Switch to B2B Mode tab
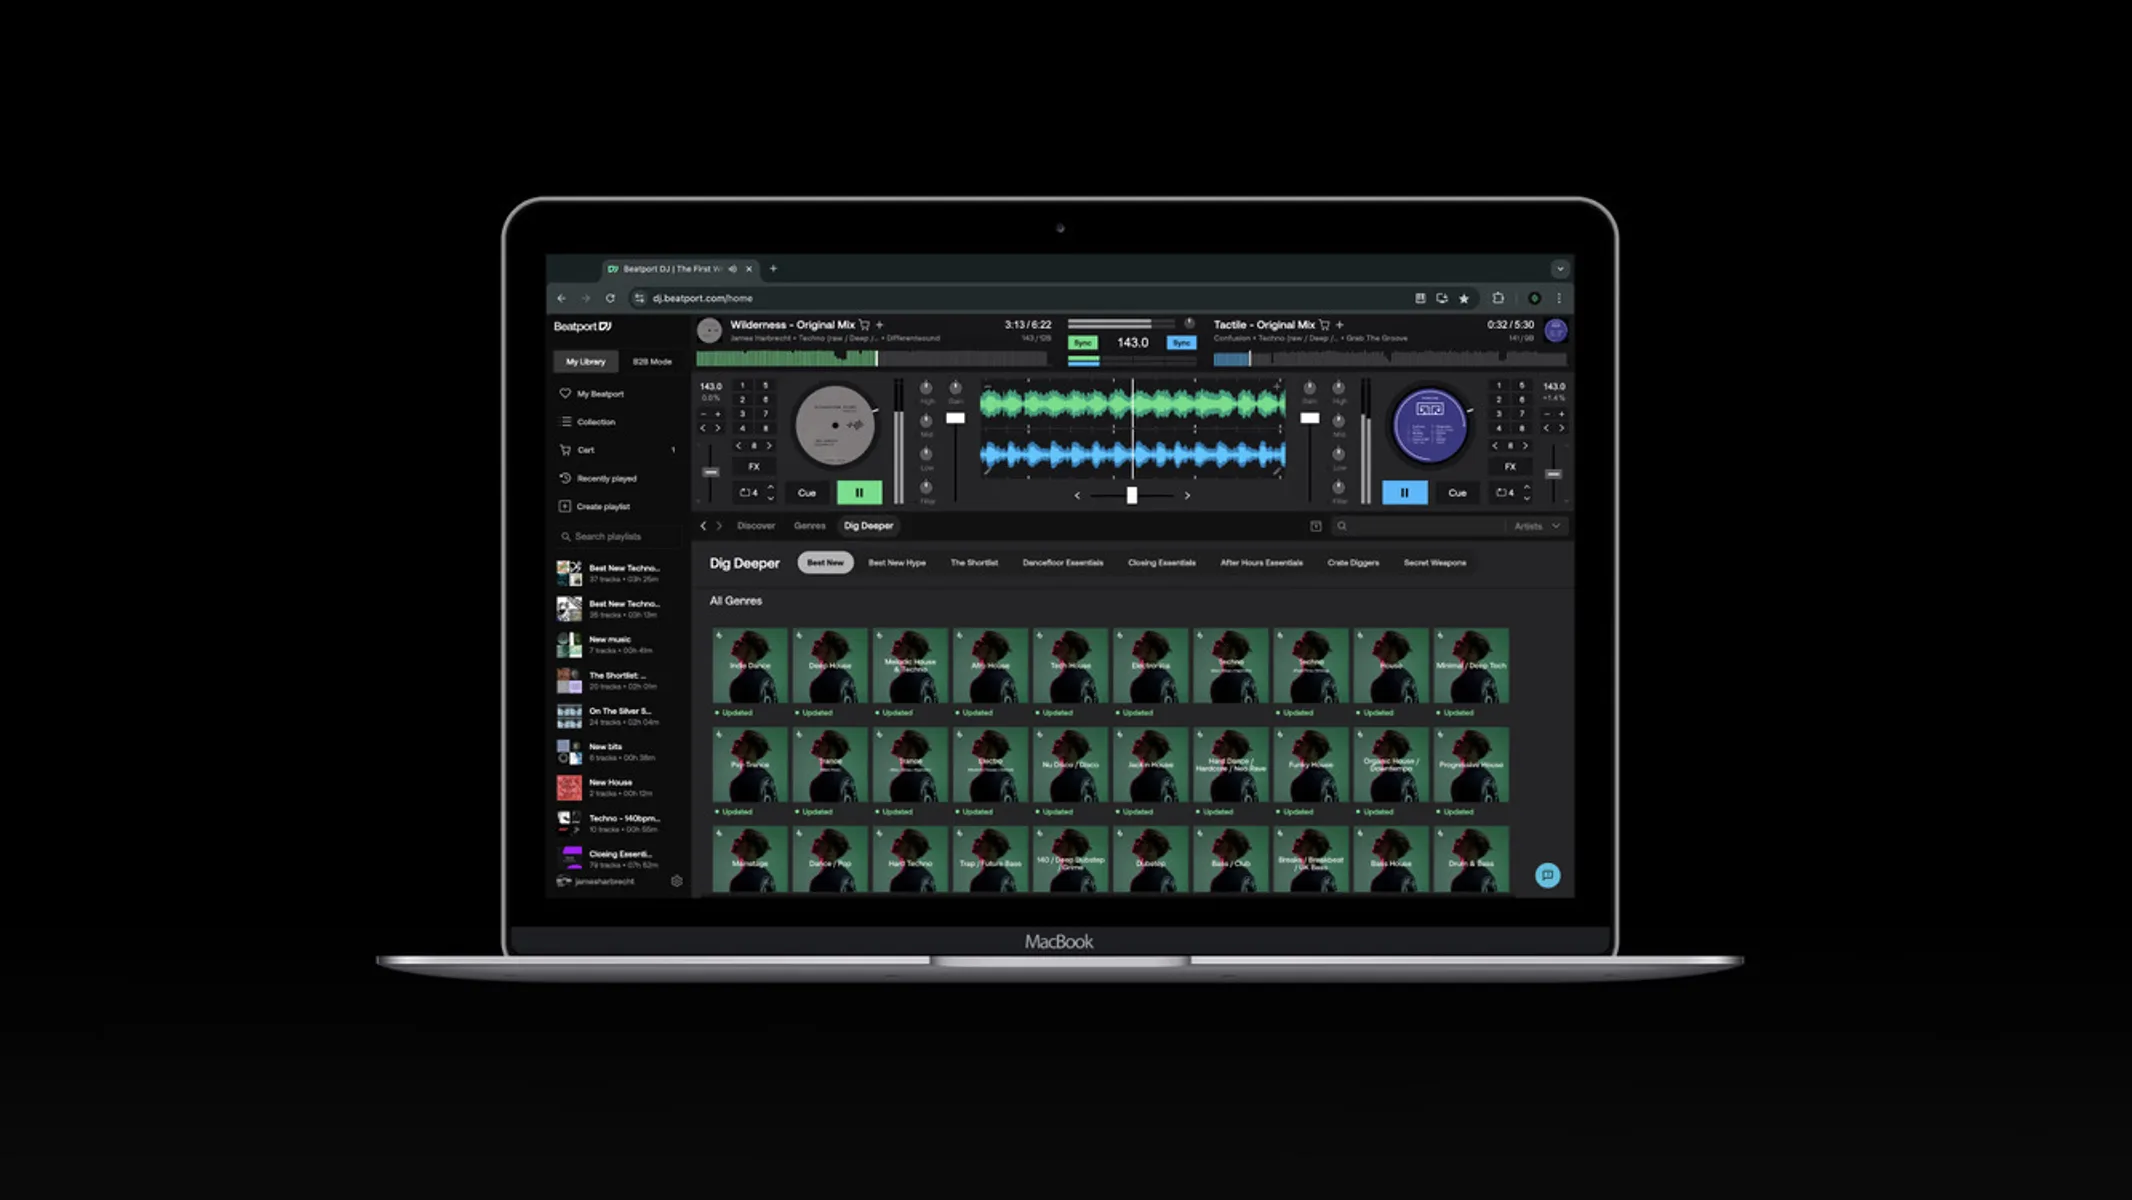Image resolution: width=2132 pixels, height=1200 pixels. (652, 362)
